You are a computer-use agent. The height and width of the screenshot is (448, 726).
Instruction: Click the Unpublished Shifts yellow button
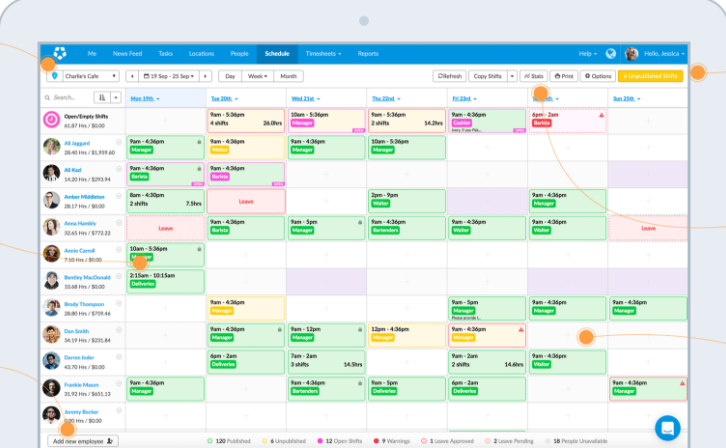pos(651,76)
